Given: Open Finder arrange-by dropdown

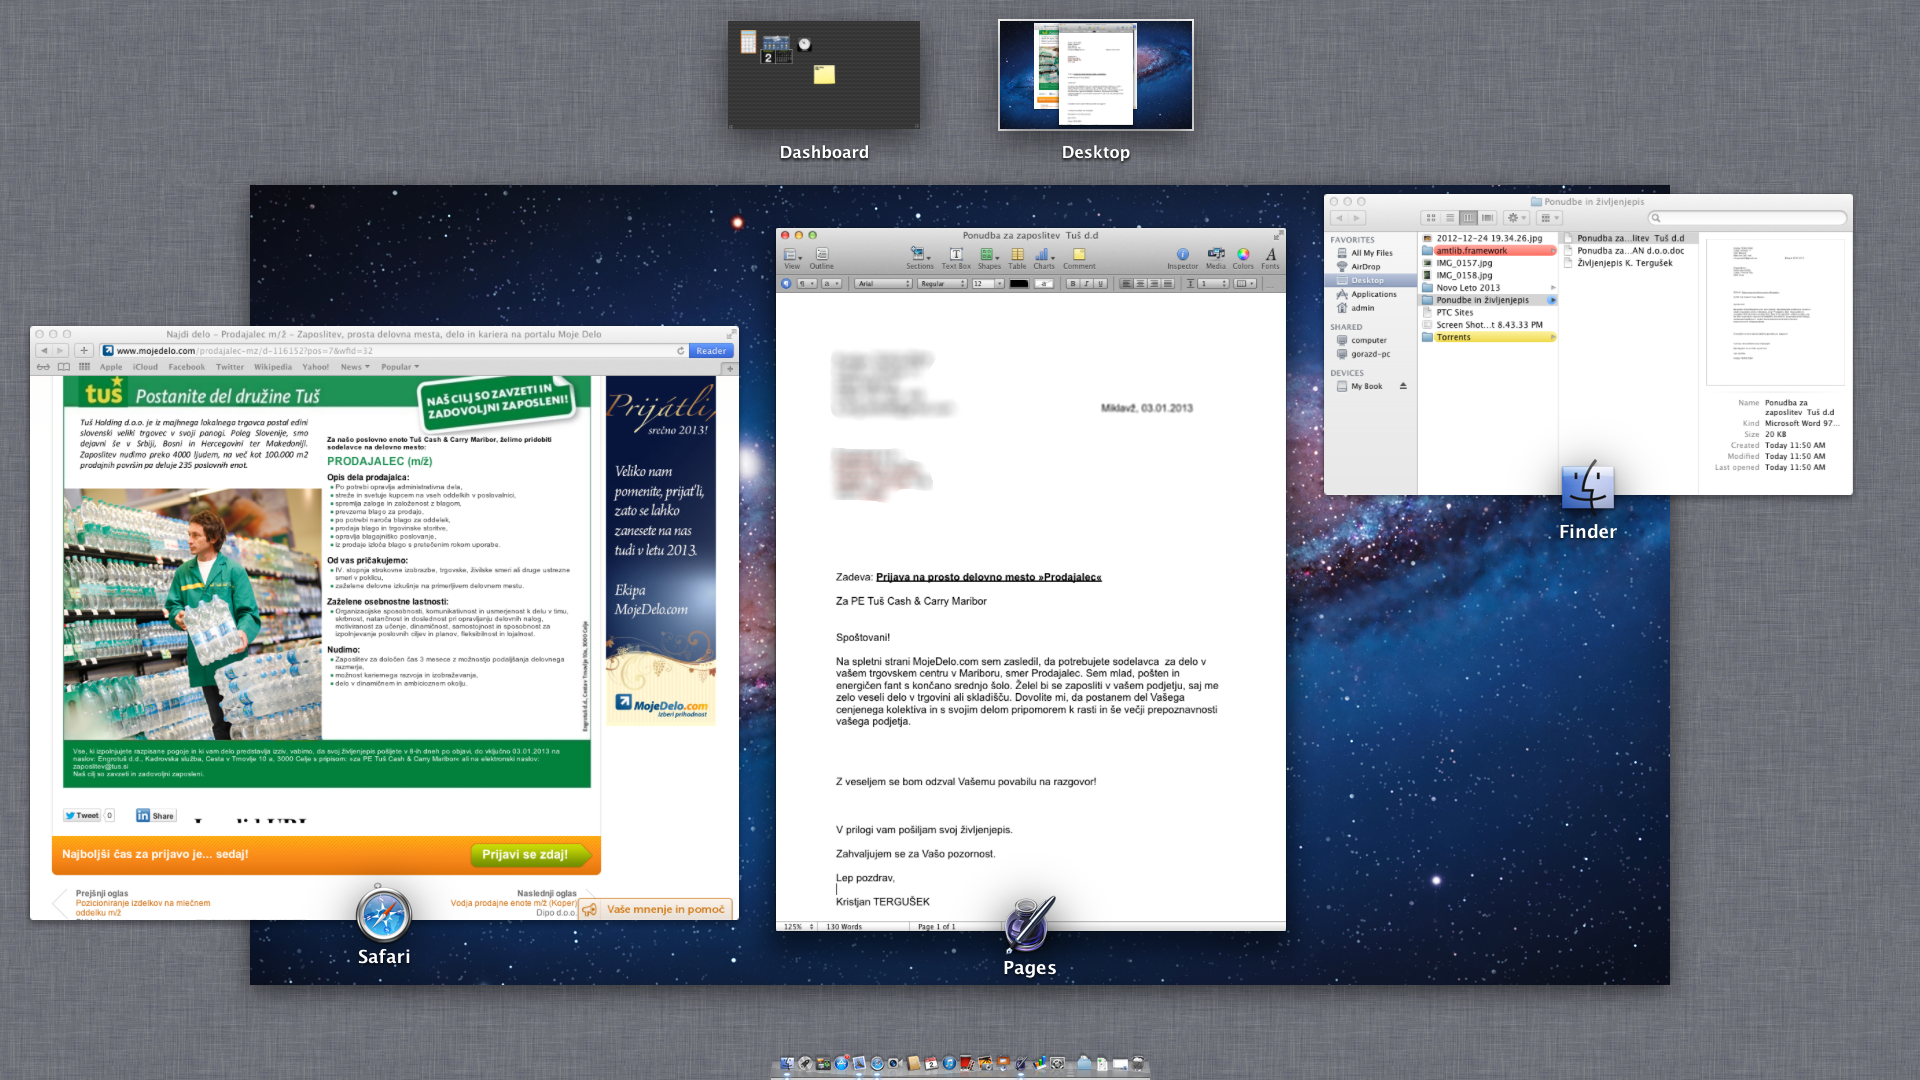Looking at the screenshot, I should click(x=1549, y=218).
